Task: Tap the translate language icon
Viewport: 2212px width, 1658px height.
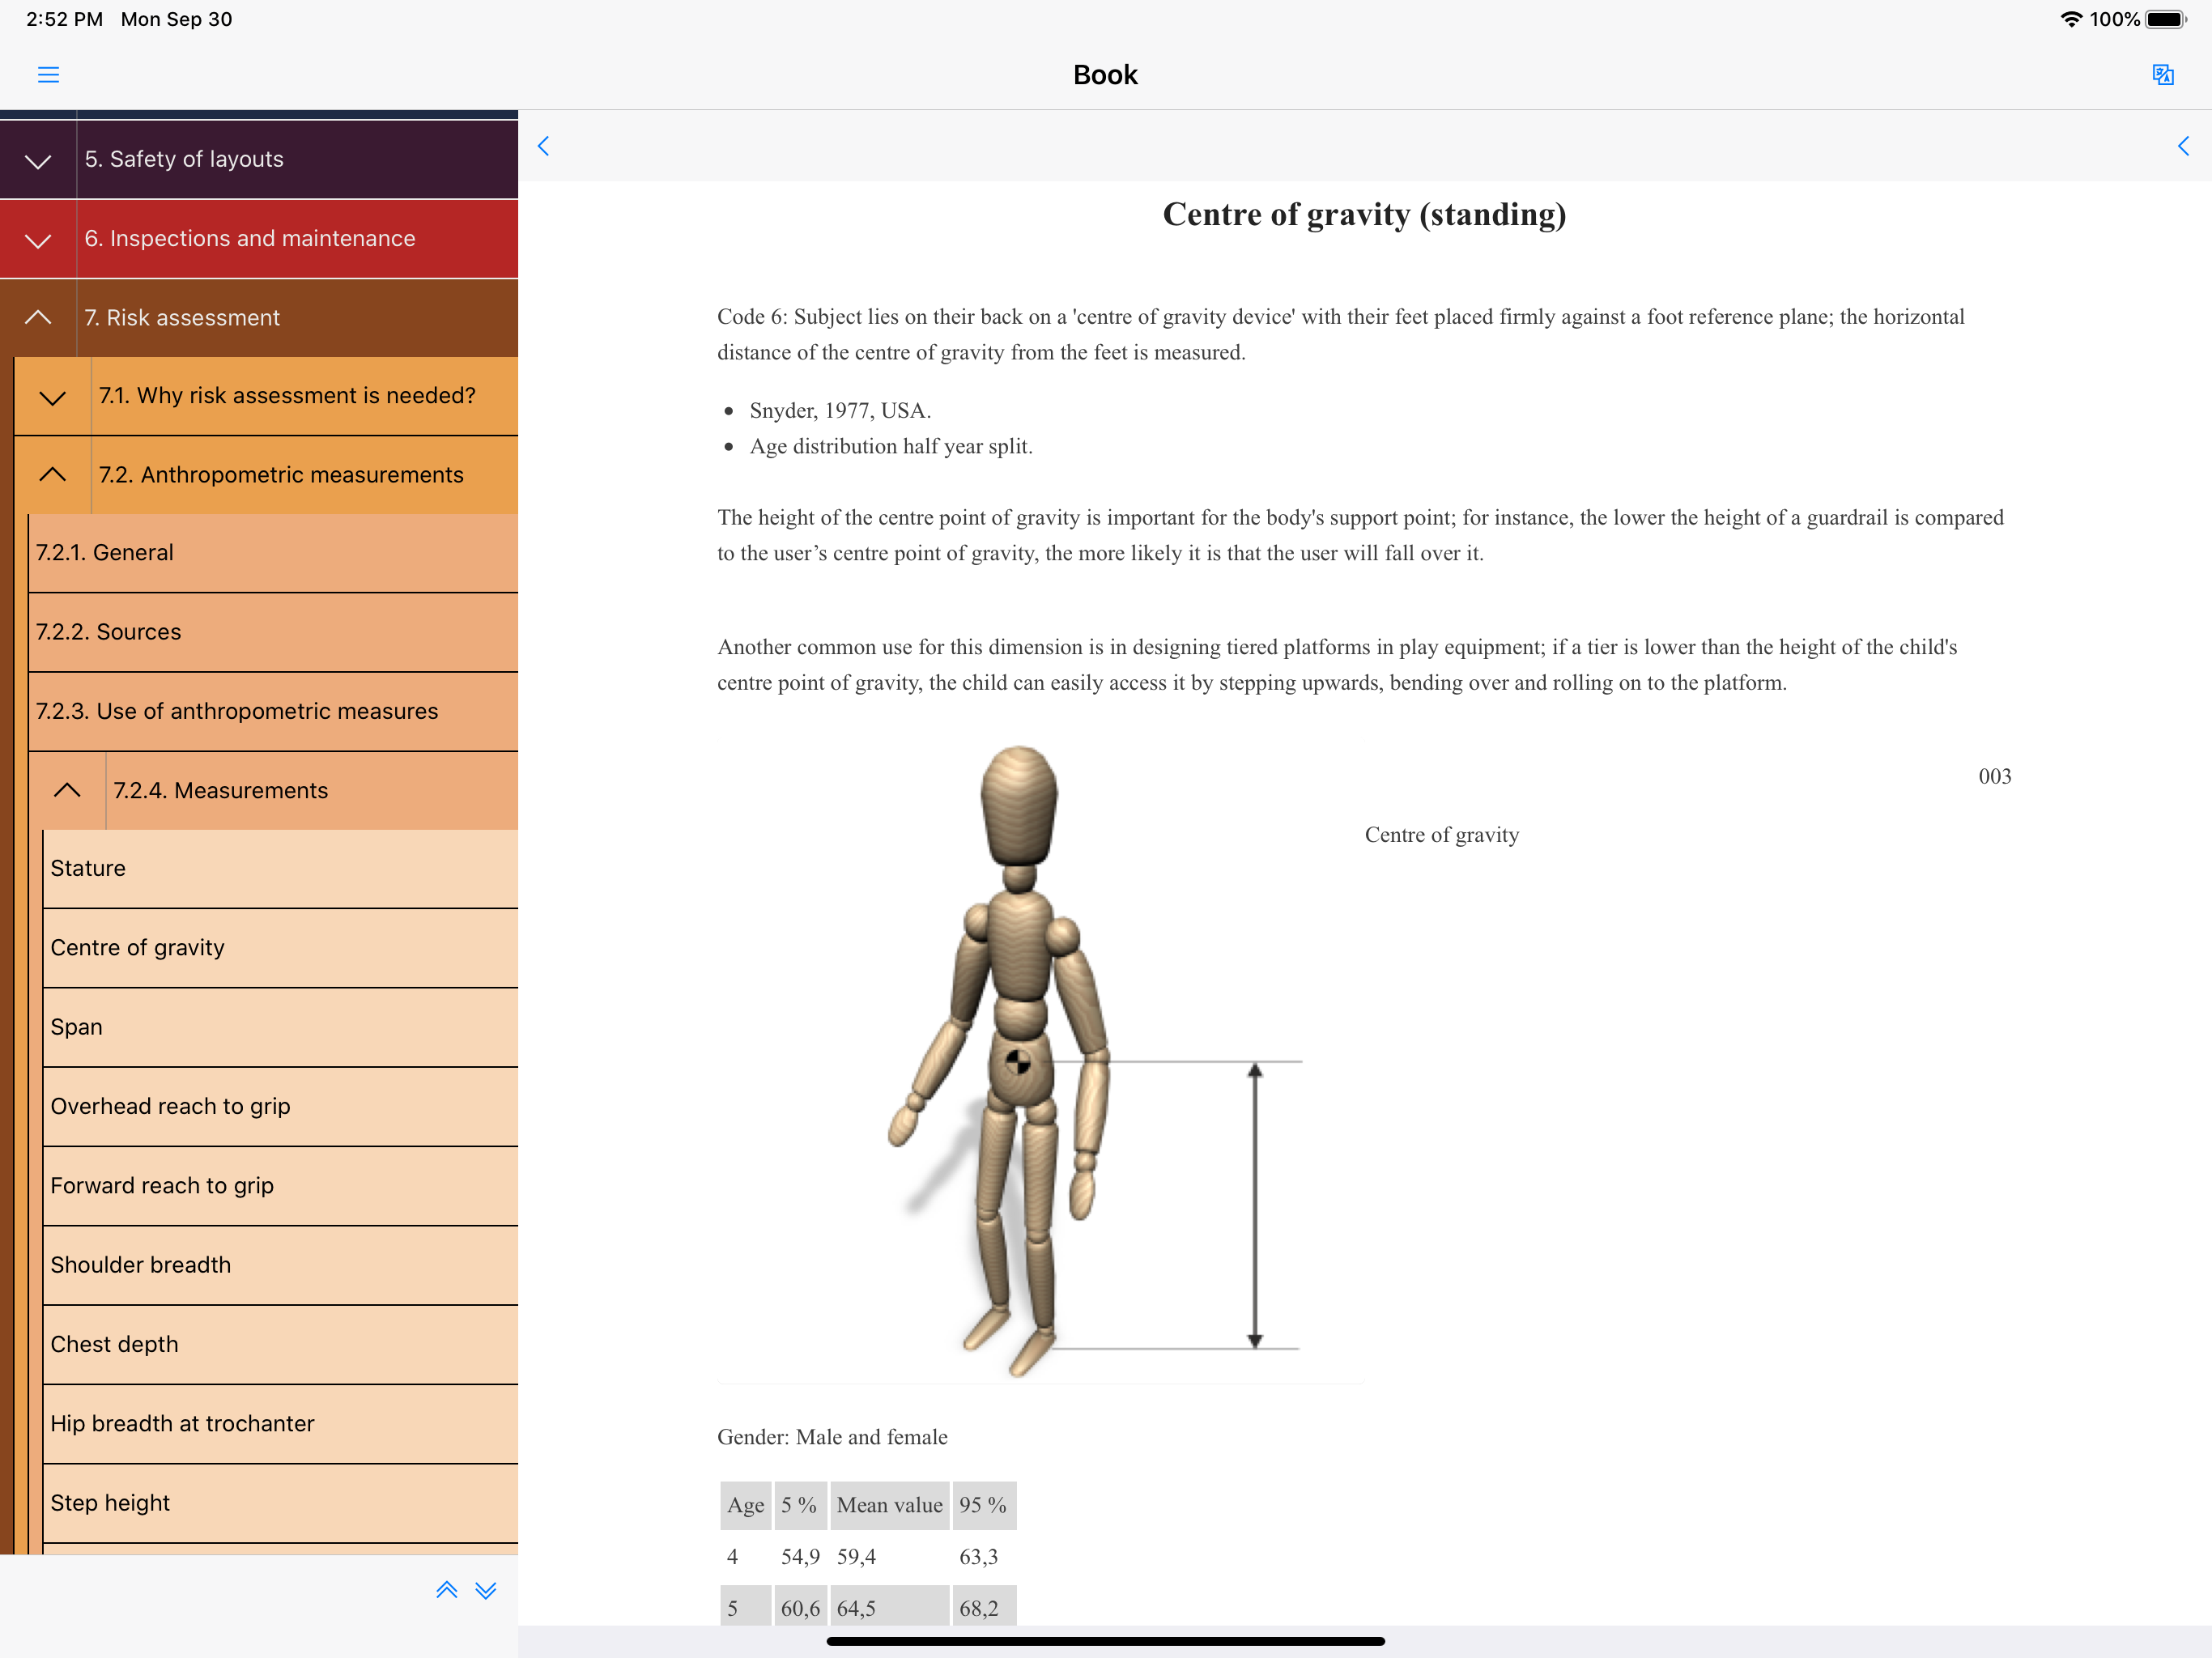Action: coord(2163,75)
